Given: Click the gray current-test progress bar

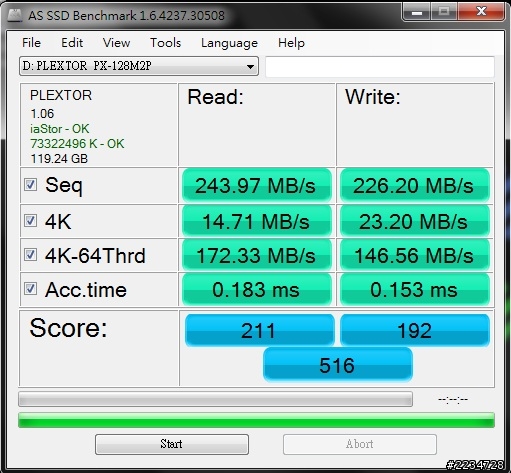Looking at the screenshot, I should 215,399.
